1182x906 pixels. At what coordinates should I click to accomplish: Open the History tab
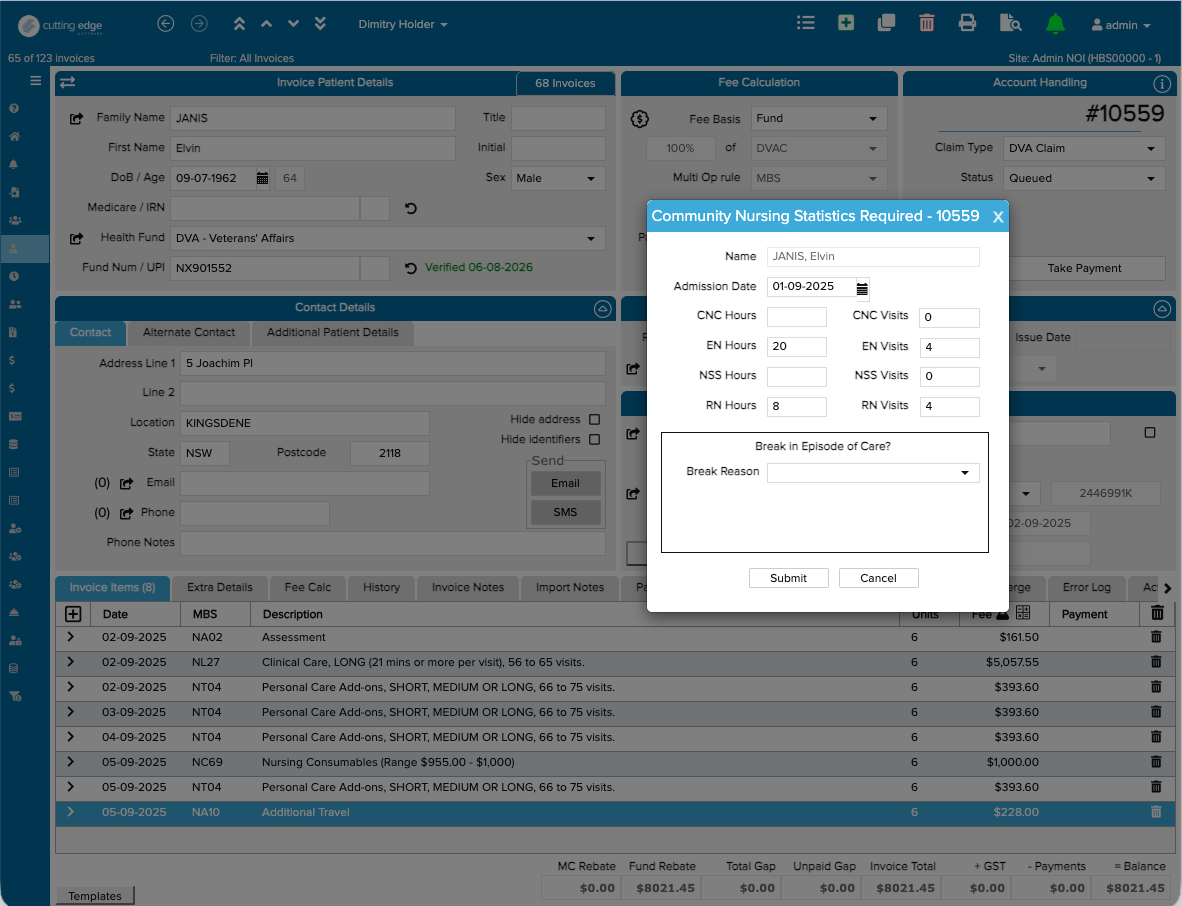pyautogui.click(x=381, y=587)
